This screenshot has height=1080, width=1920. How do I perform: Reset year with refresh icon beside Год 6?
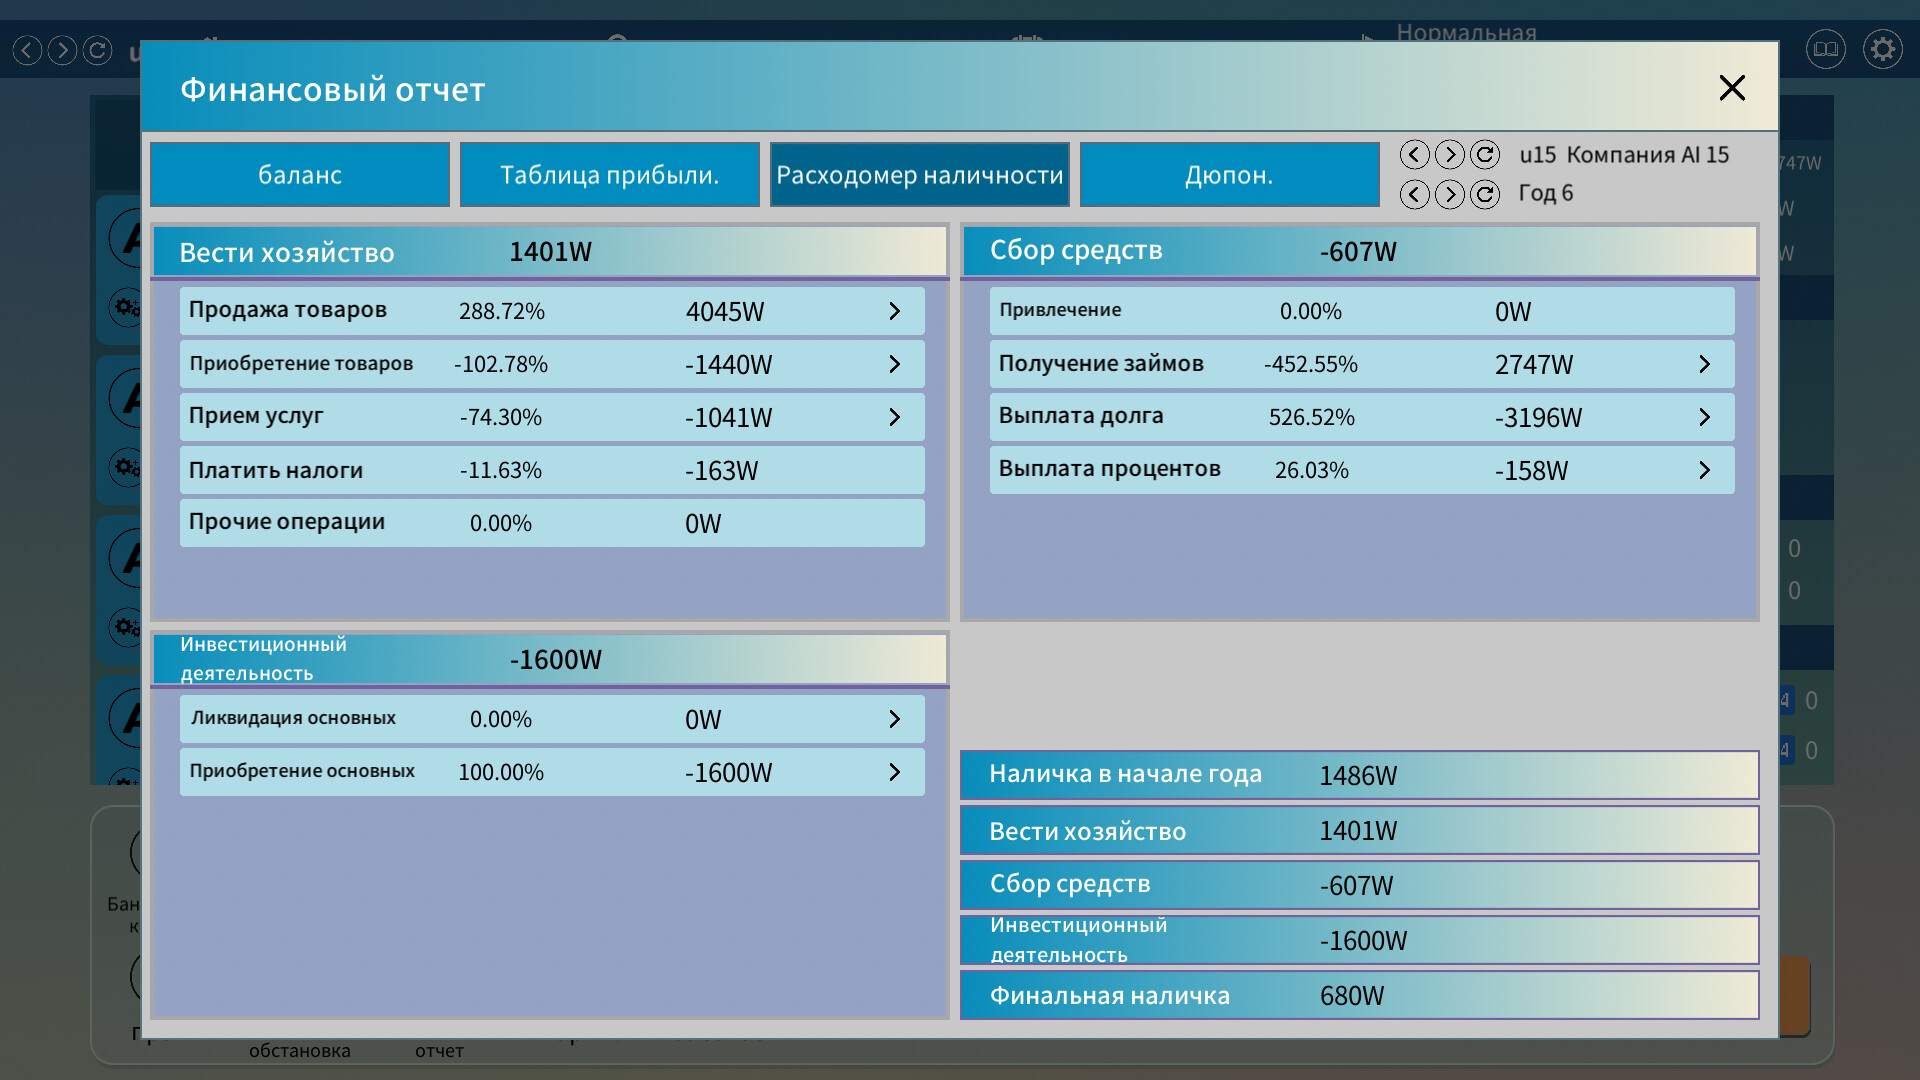(x=1485, y=194)
